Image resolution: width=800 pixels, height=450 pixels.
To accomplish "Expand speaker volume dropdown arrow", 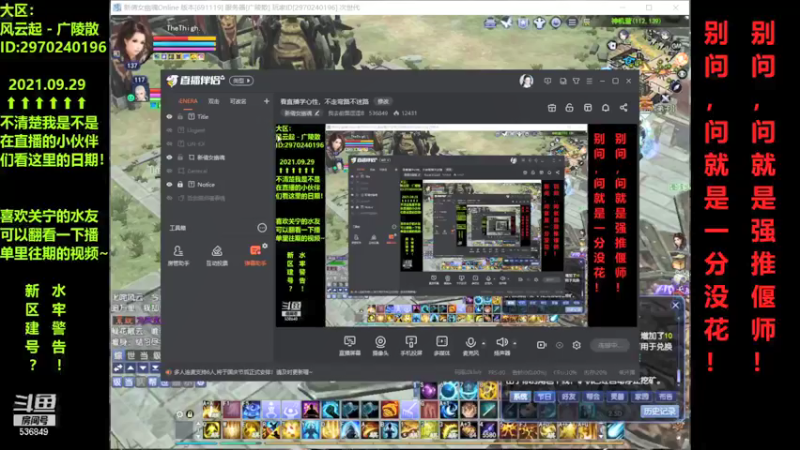I will [515, 343].
